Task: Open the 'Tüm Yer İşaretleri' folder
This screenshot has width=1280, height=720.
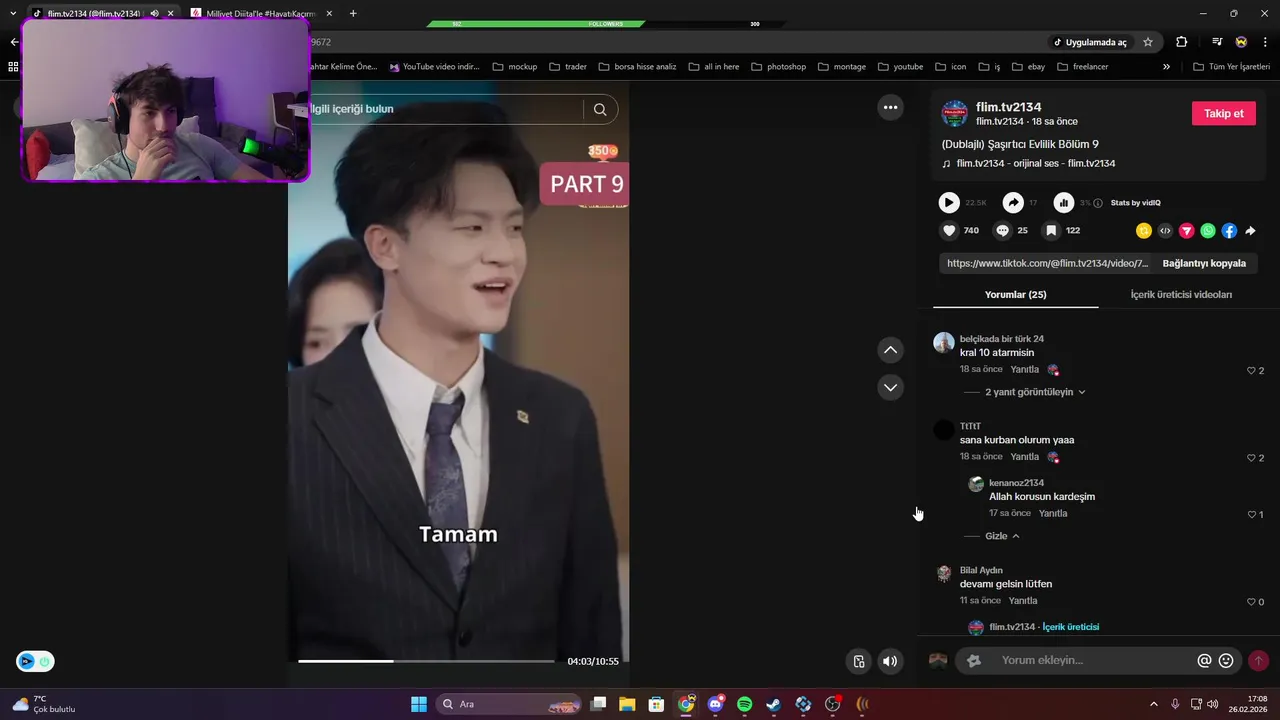Action: (x=1232, y=67)
